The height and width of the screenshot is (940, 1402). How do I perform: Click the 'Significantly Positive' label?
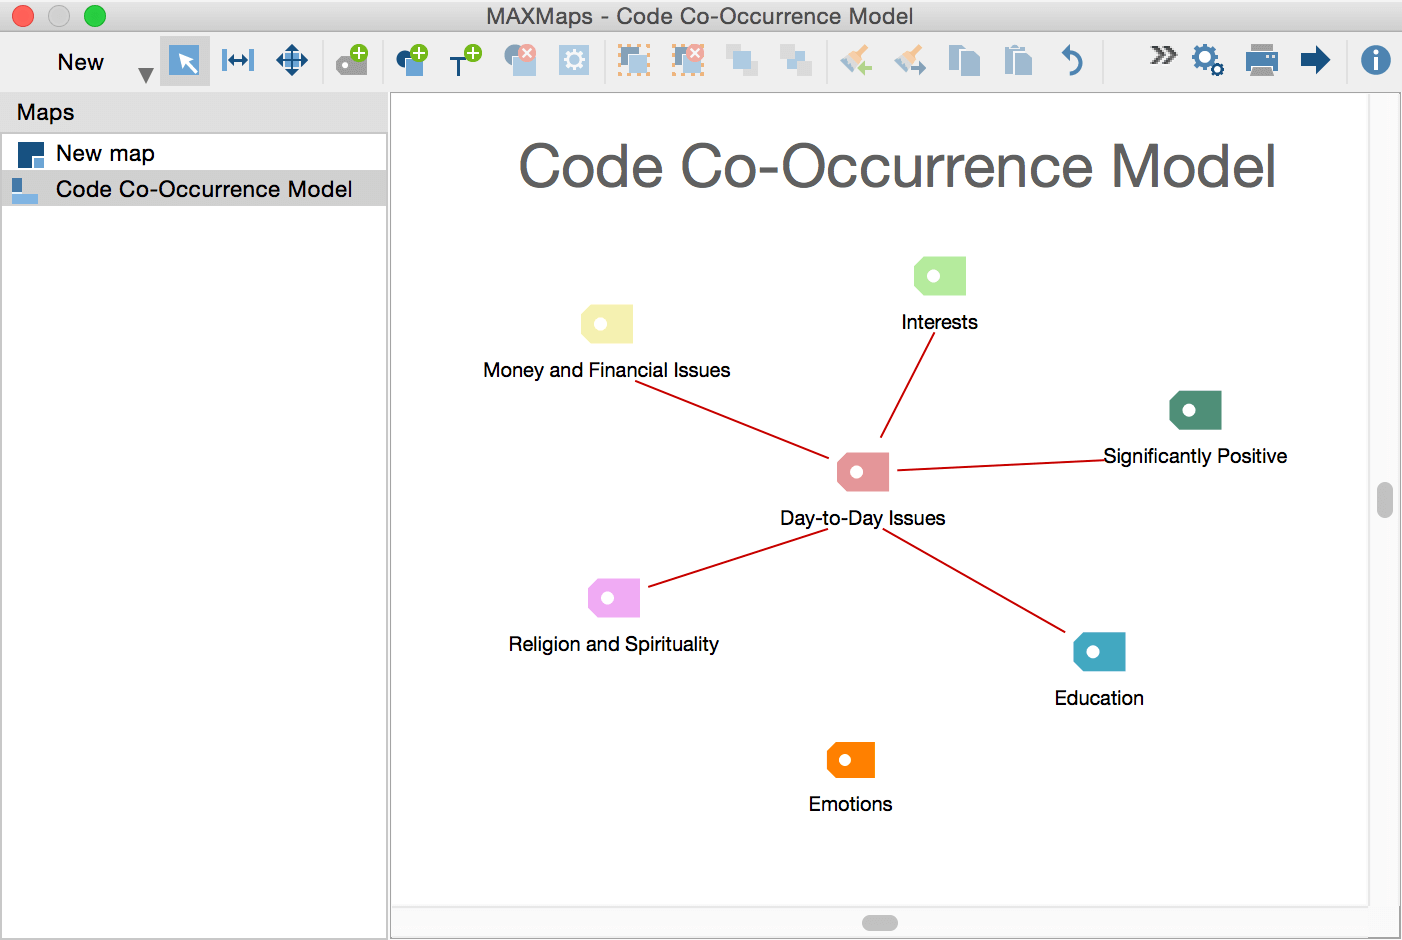tap(1195, 456)
